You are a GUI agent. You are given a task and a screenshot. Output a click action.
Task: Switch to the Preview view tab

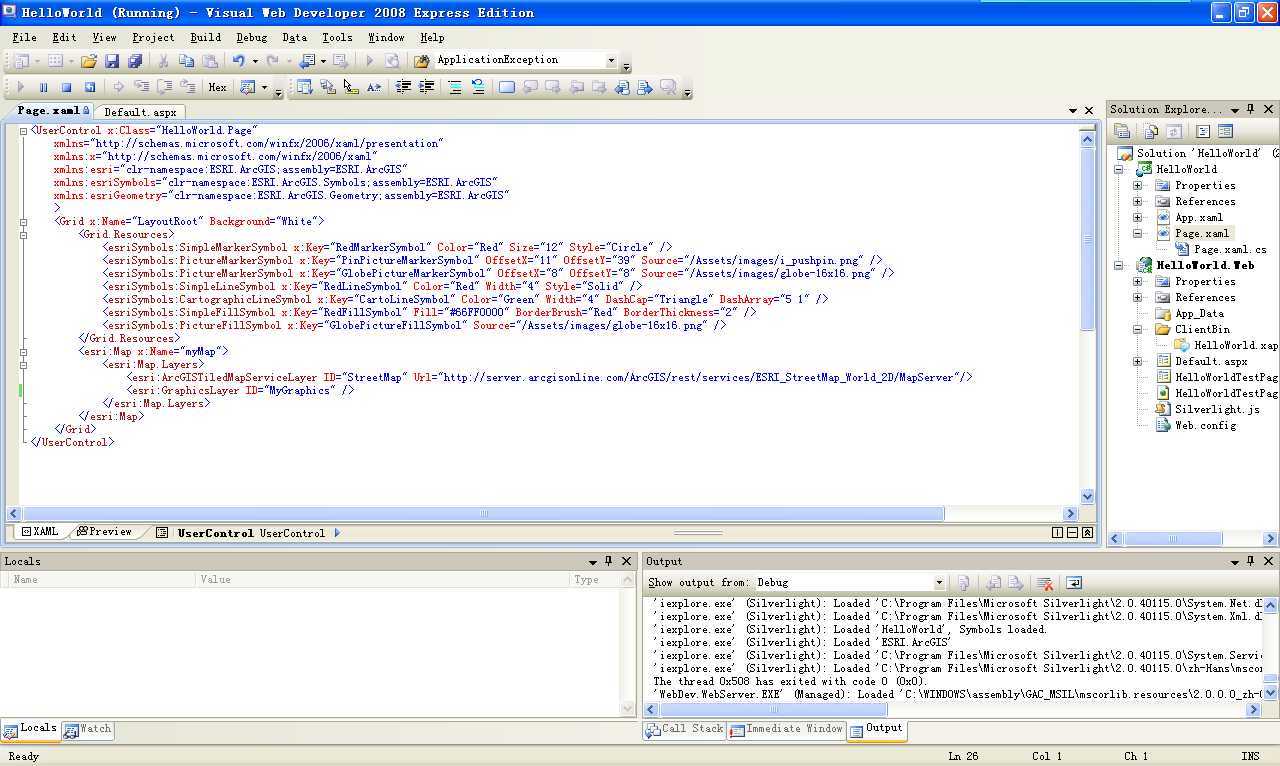(104, 532)
